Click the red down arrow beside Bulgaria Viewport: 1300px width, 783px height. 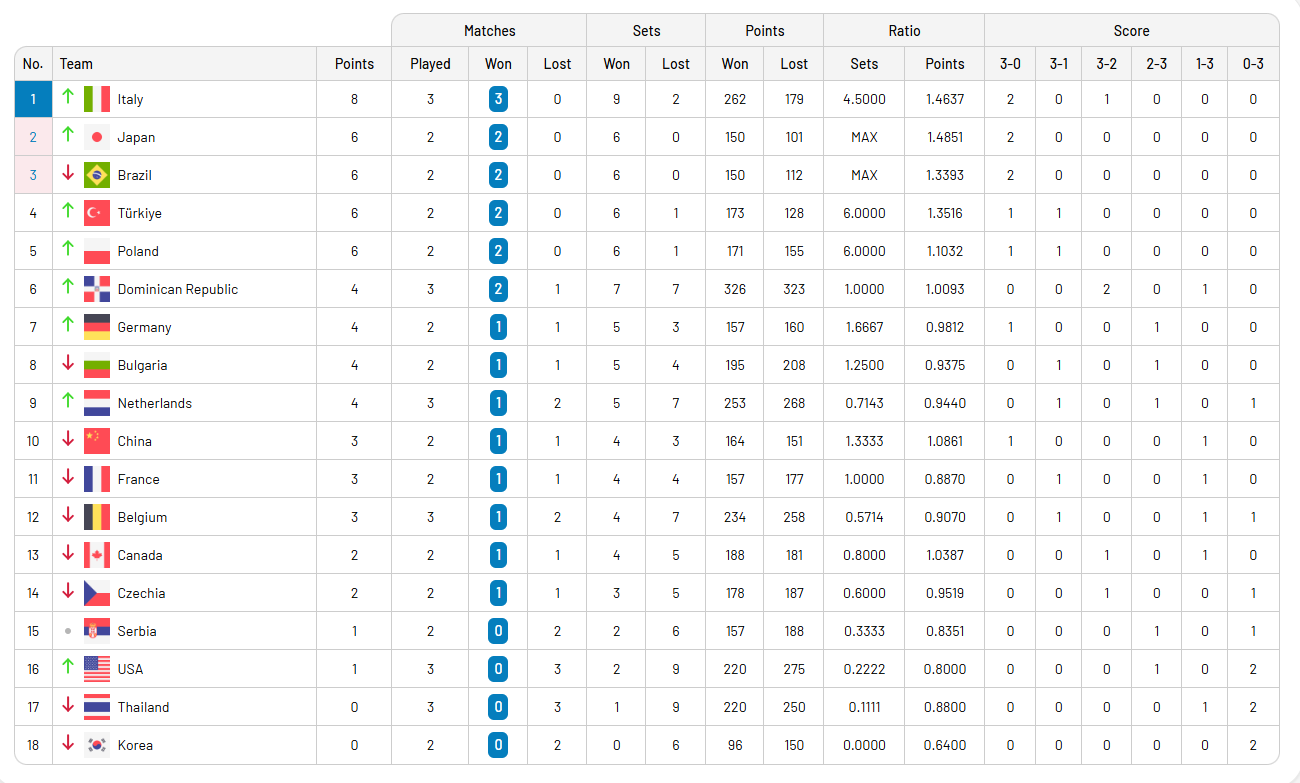[68, 364]
